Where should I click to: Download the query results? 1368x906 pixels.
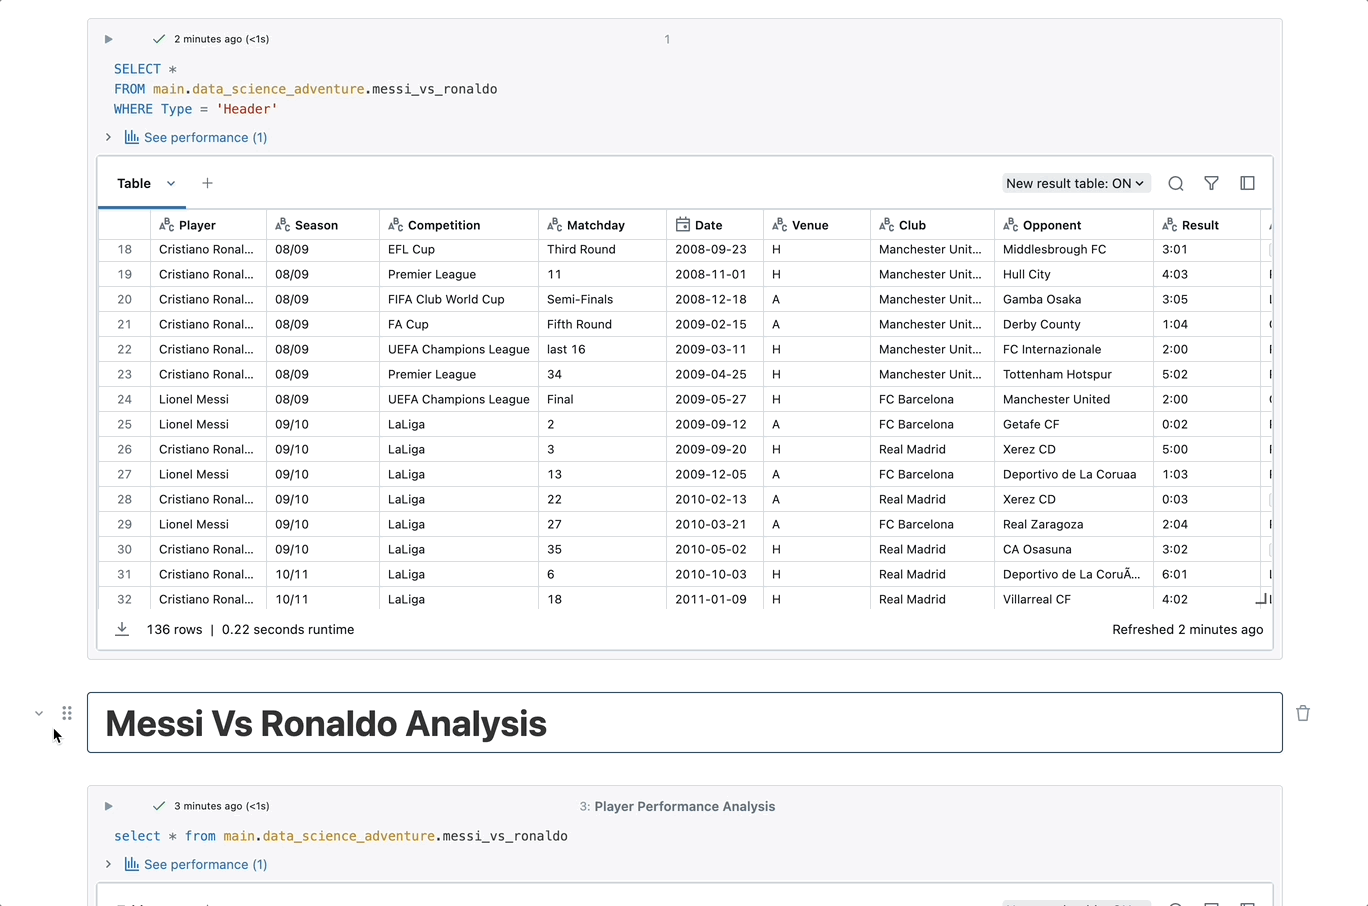(x=122, y=629)
